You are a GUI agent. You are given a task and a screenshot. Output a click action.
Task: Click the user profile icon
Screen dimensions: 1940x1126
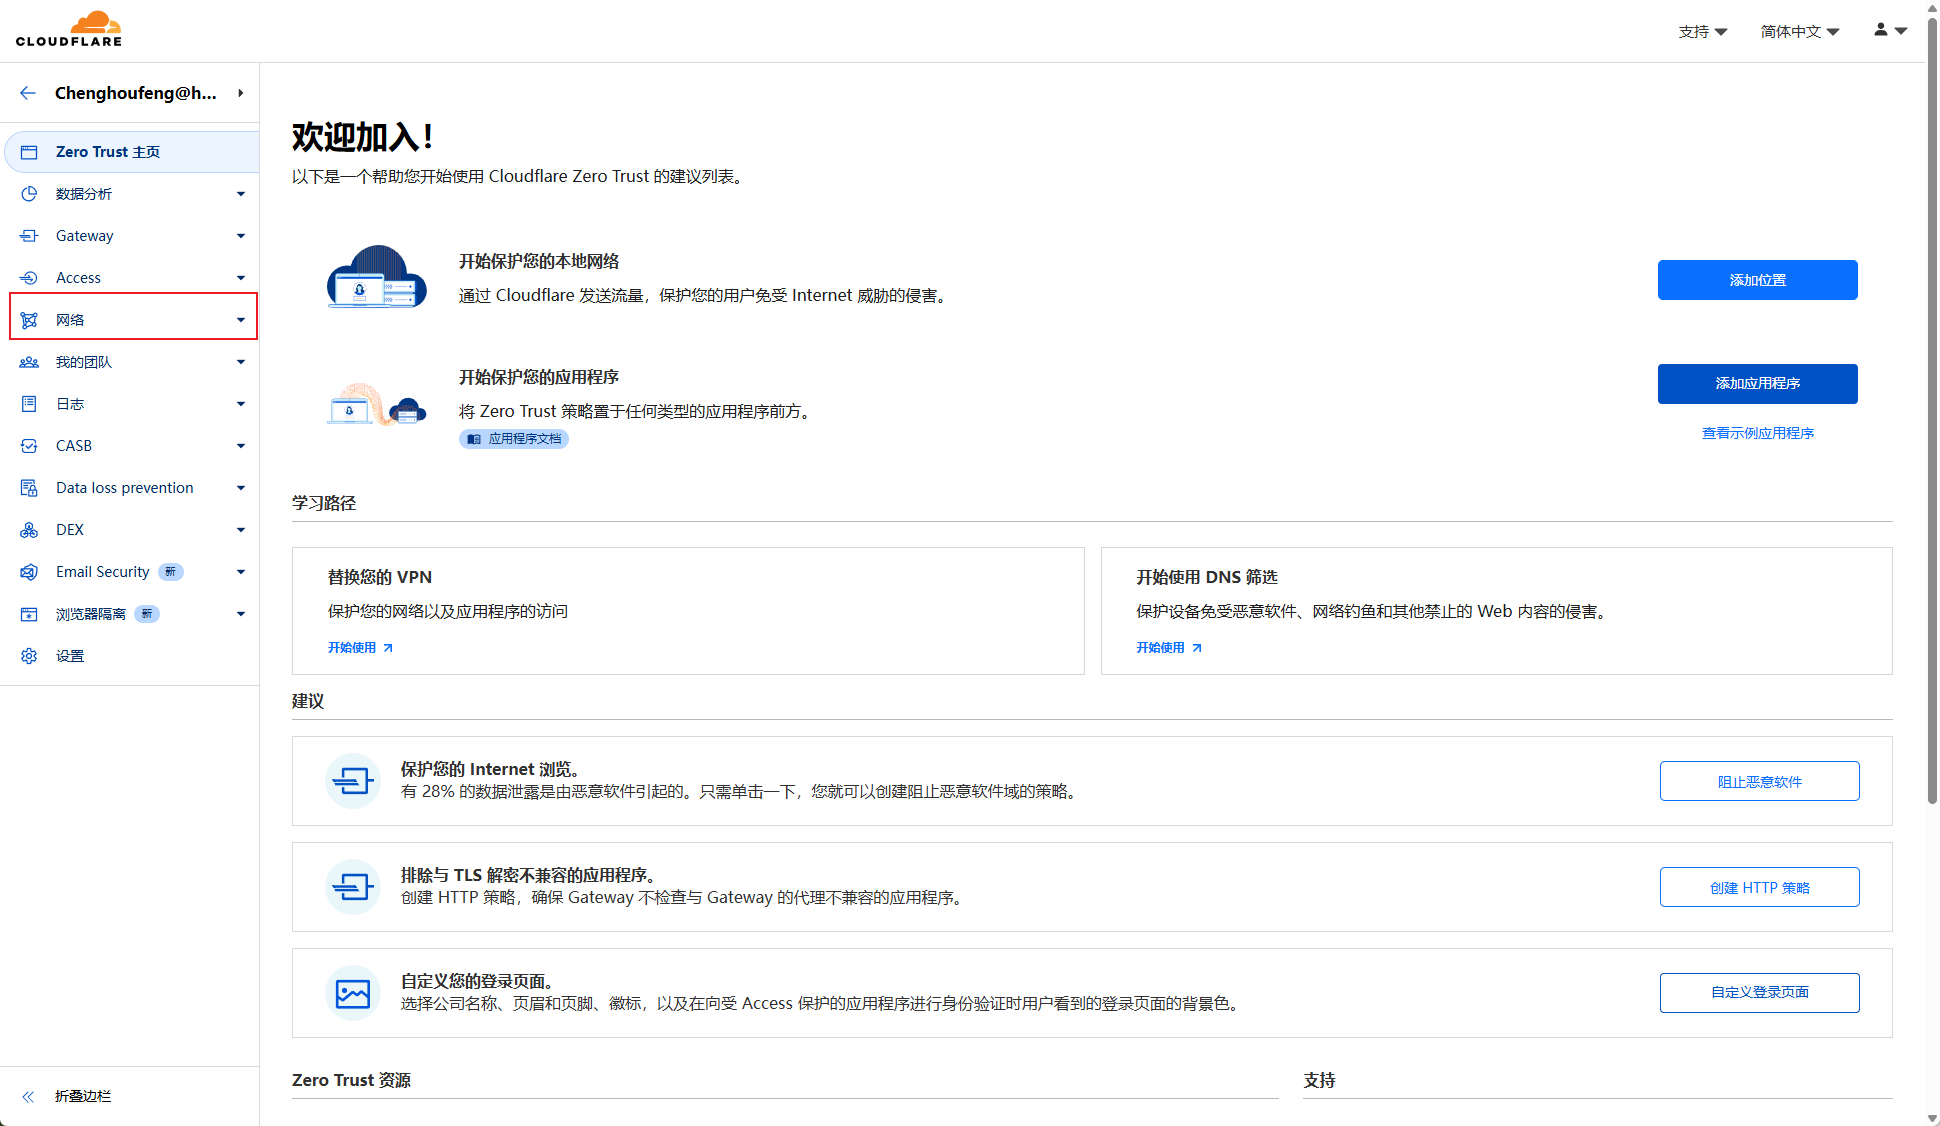pyautogui.click(x=1881, y=30)
